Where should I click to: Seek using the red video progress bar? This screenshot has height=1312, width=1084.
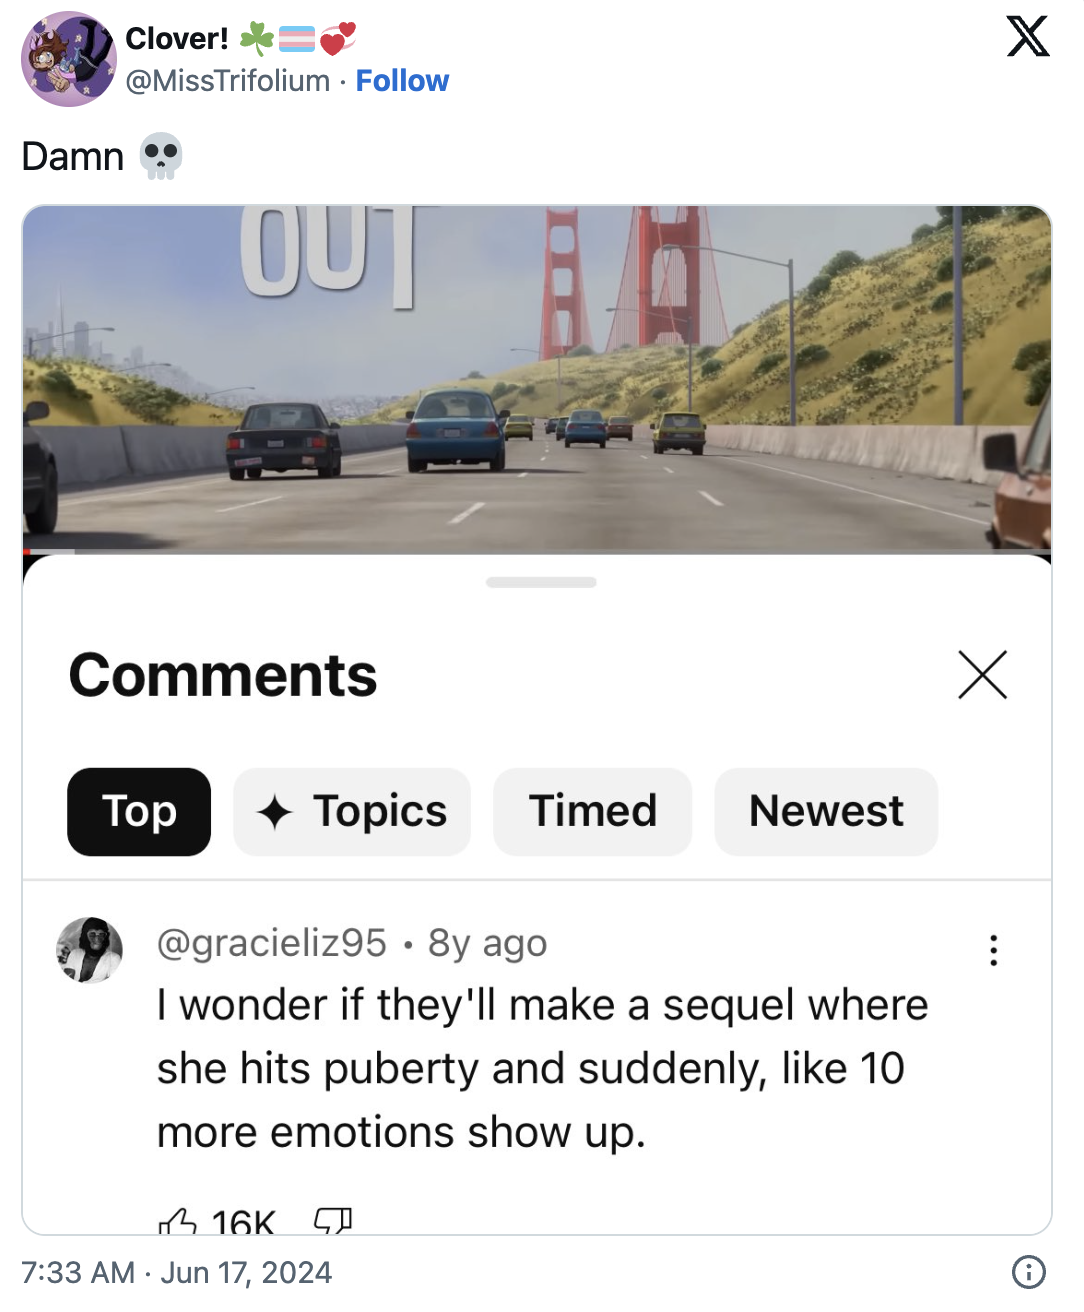[48, 551]
